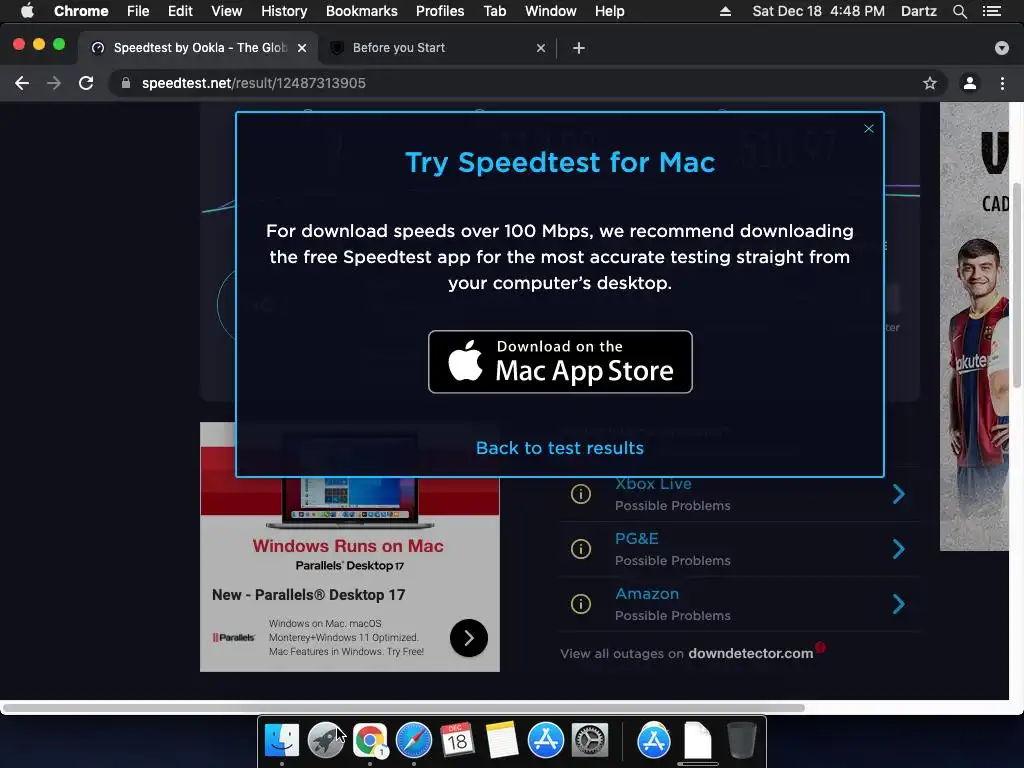Open Tab menu
This screenshot has width=1024, height=768.
click(494, 11)
